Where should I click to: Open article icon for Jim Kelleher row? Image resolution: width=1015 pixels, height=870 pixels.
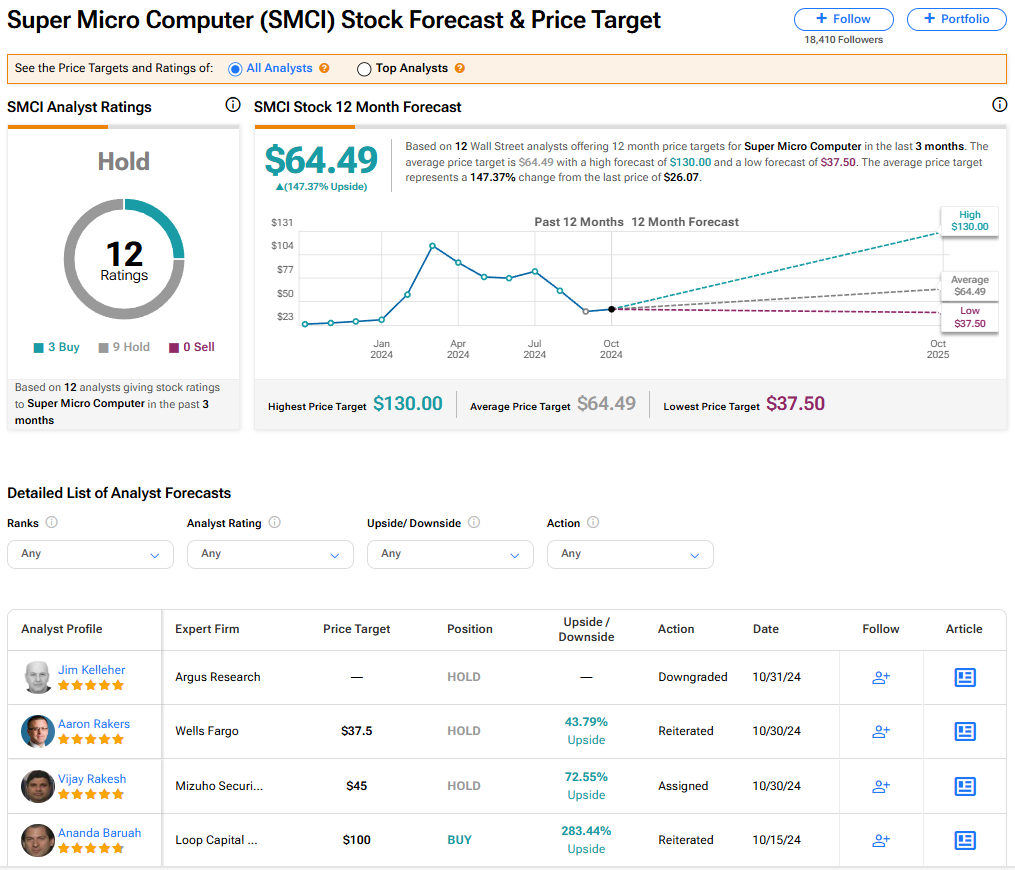point(965,677)
